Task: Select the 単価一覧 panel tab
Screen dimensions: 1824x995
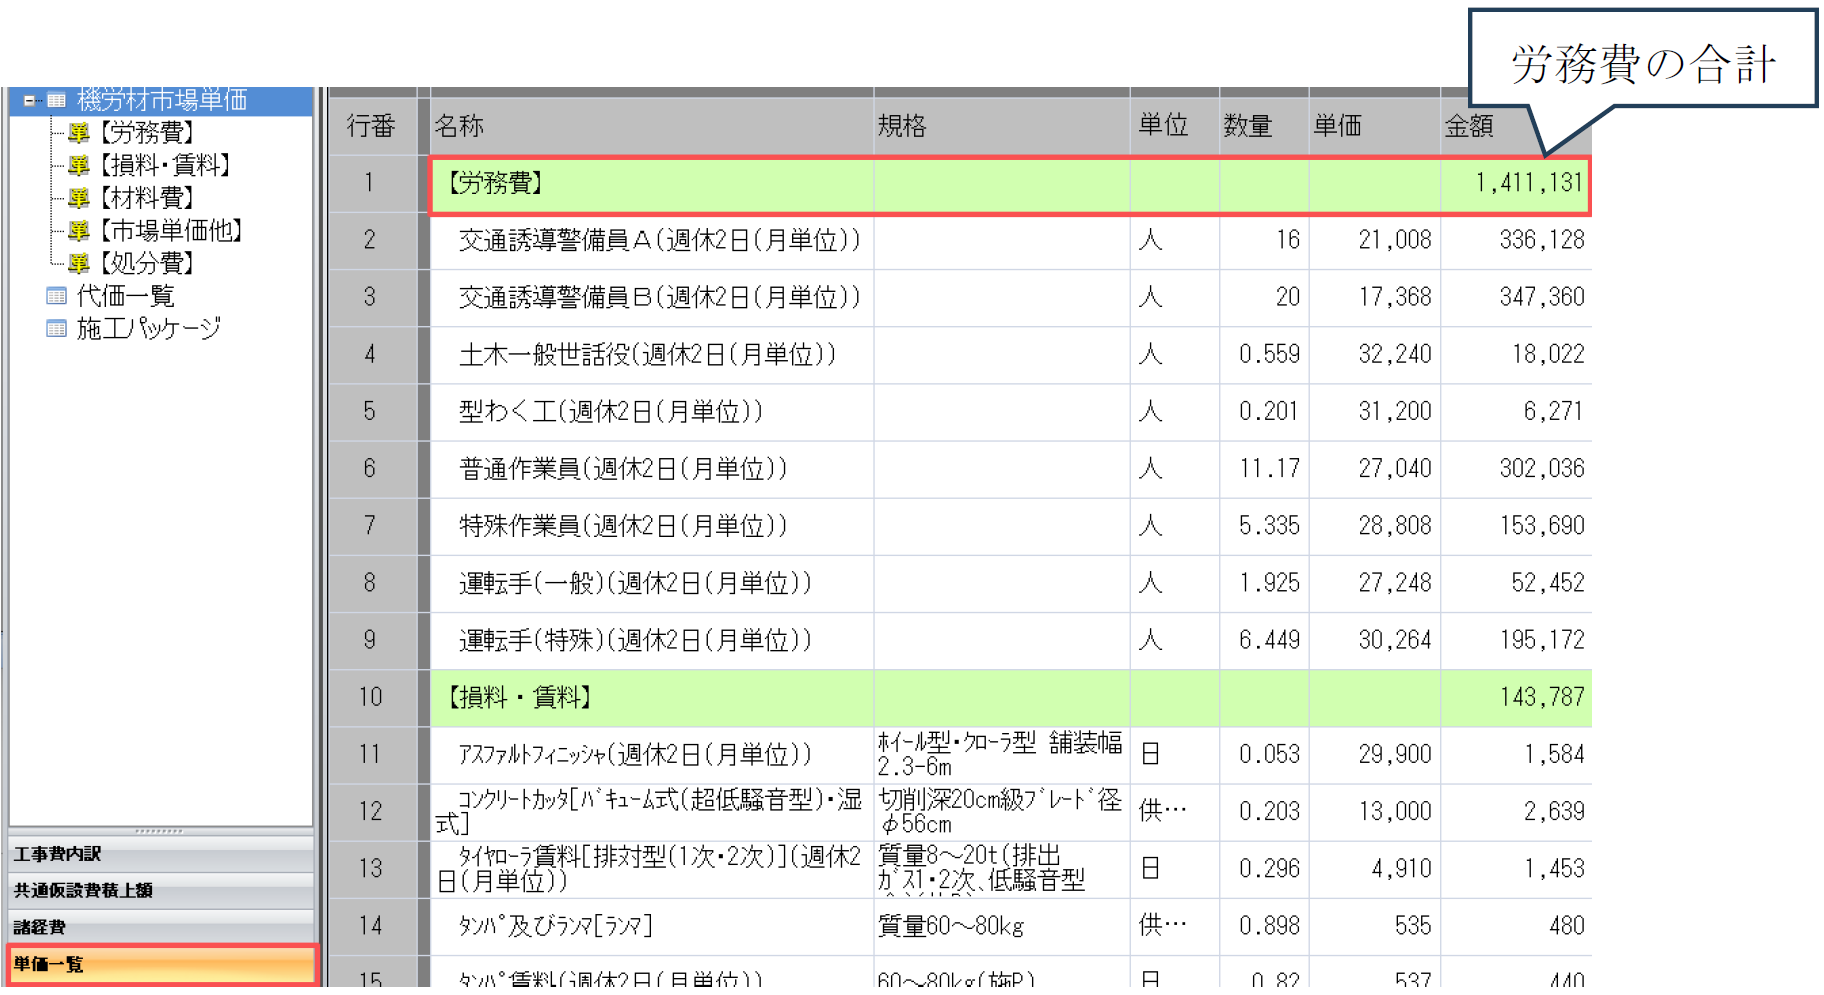Action: click(160, 964)
